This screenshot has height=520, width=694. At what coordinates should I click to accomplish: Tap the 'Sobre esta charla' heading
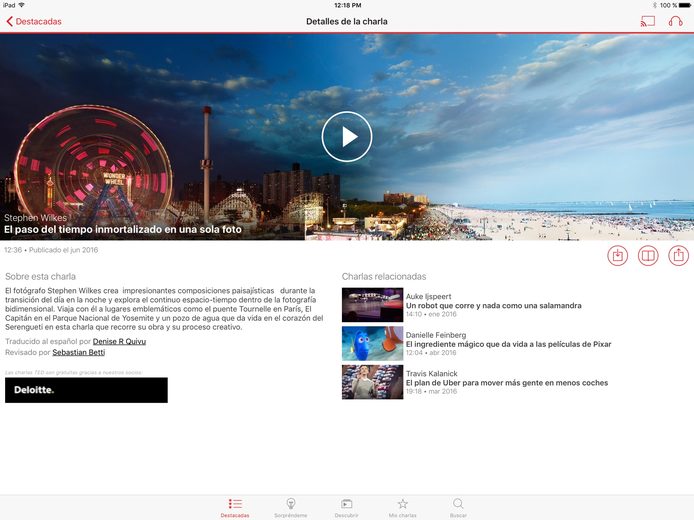(40, 277)
